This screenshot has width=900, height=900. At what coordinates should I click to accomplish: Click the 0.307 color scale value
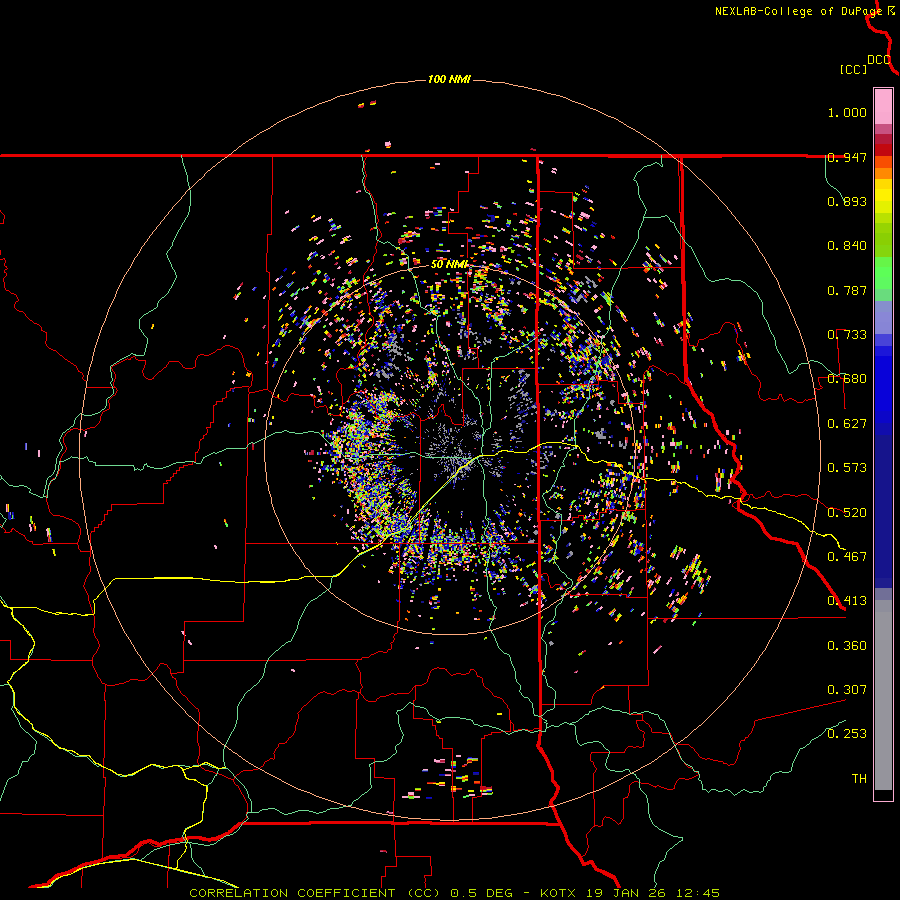[x=847, y=690]
